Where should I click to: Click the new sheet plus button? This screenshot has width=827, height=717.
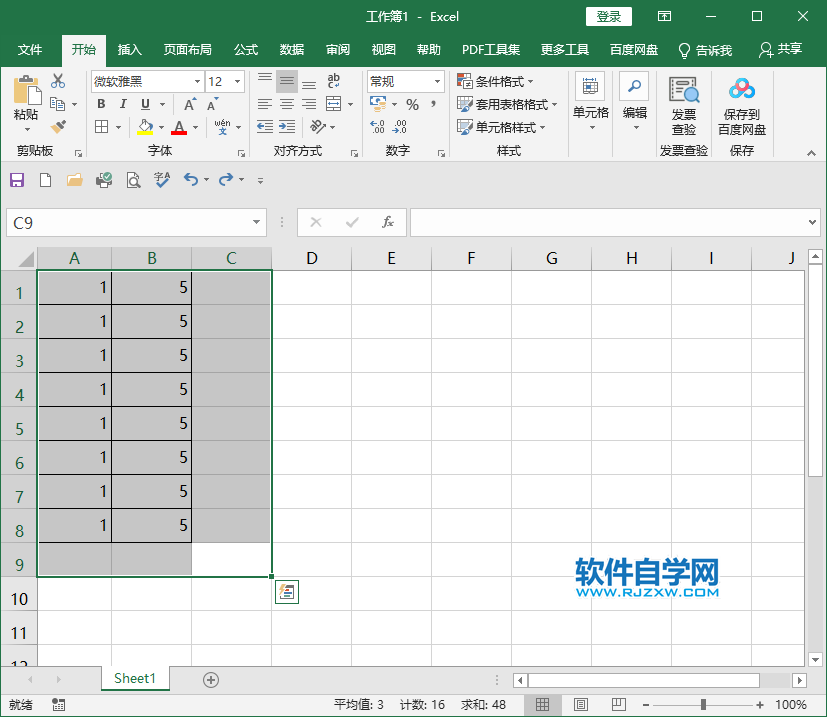[x=210, y=678]
